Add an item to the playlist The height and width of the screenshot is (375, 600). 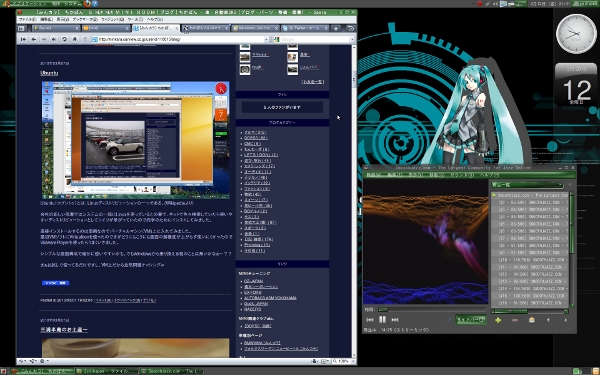click(498, 320)
